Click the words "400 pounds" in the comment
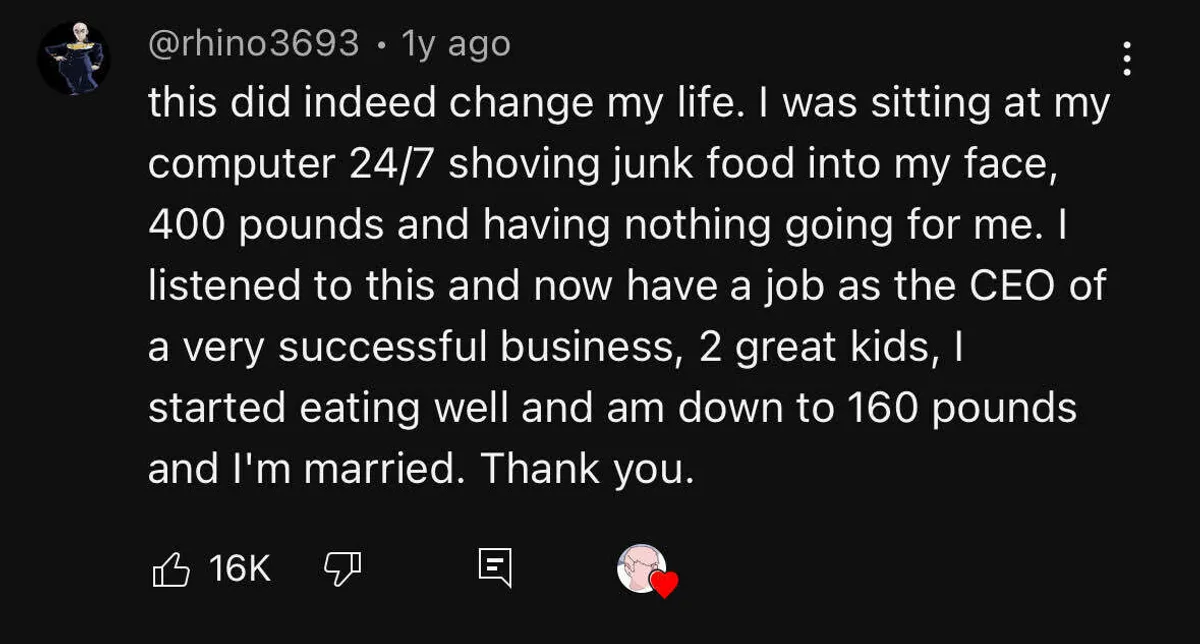 (x=265, y=226)
